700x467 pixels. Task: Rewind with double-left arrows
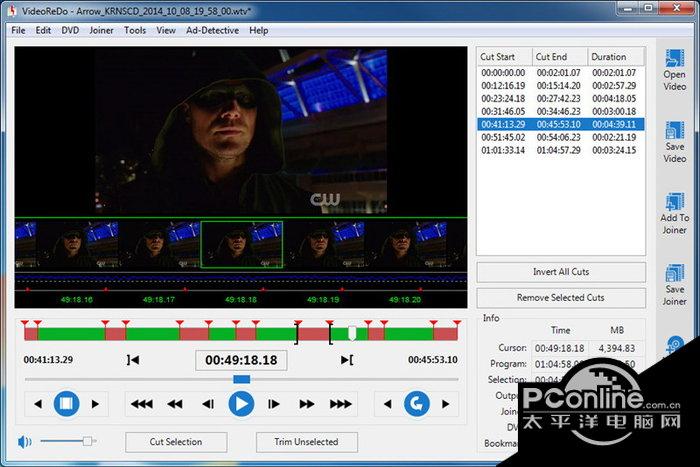[175, 404]
